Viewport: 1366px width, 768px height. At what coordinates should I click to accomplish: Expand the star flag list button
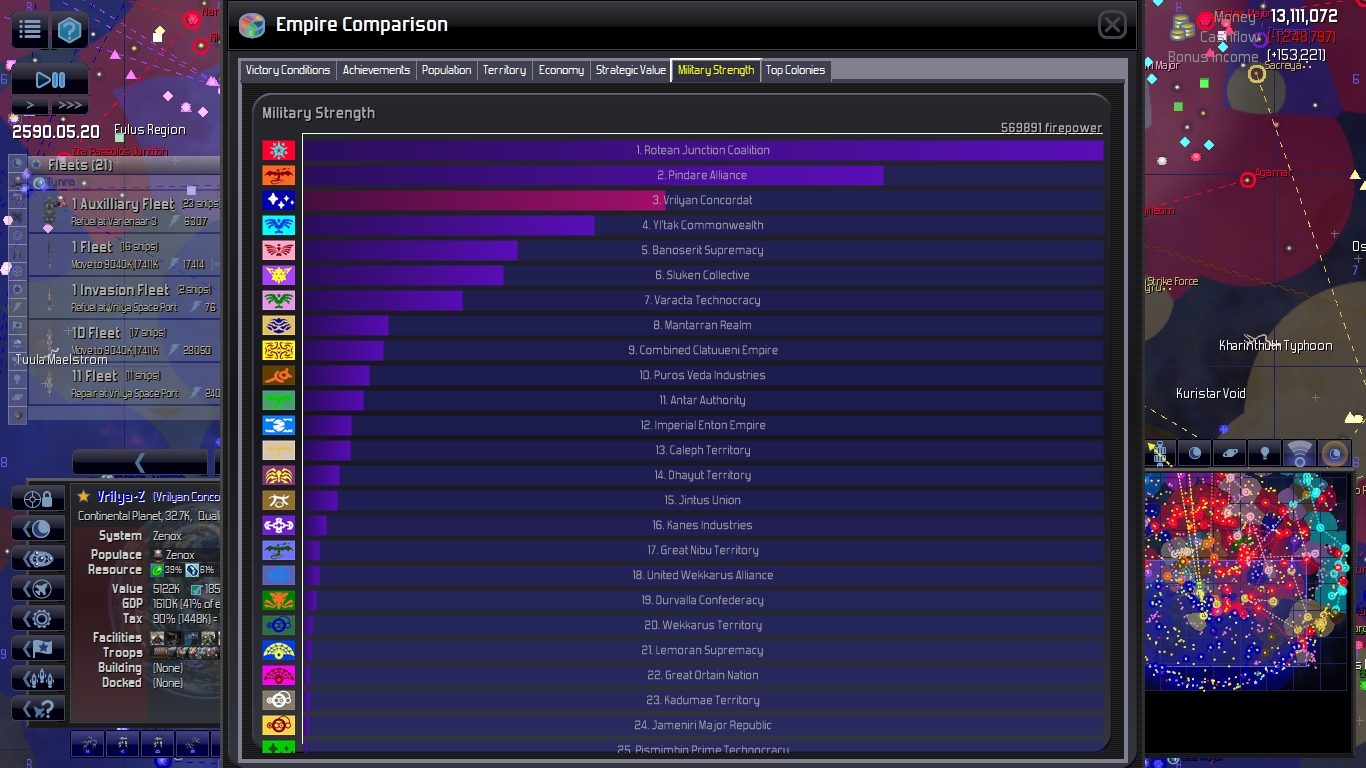[x=38, y=648]
